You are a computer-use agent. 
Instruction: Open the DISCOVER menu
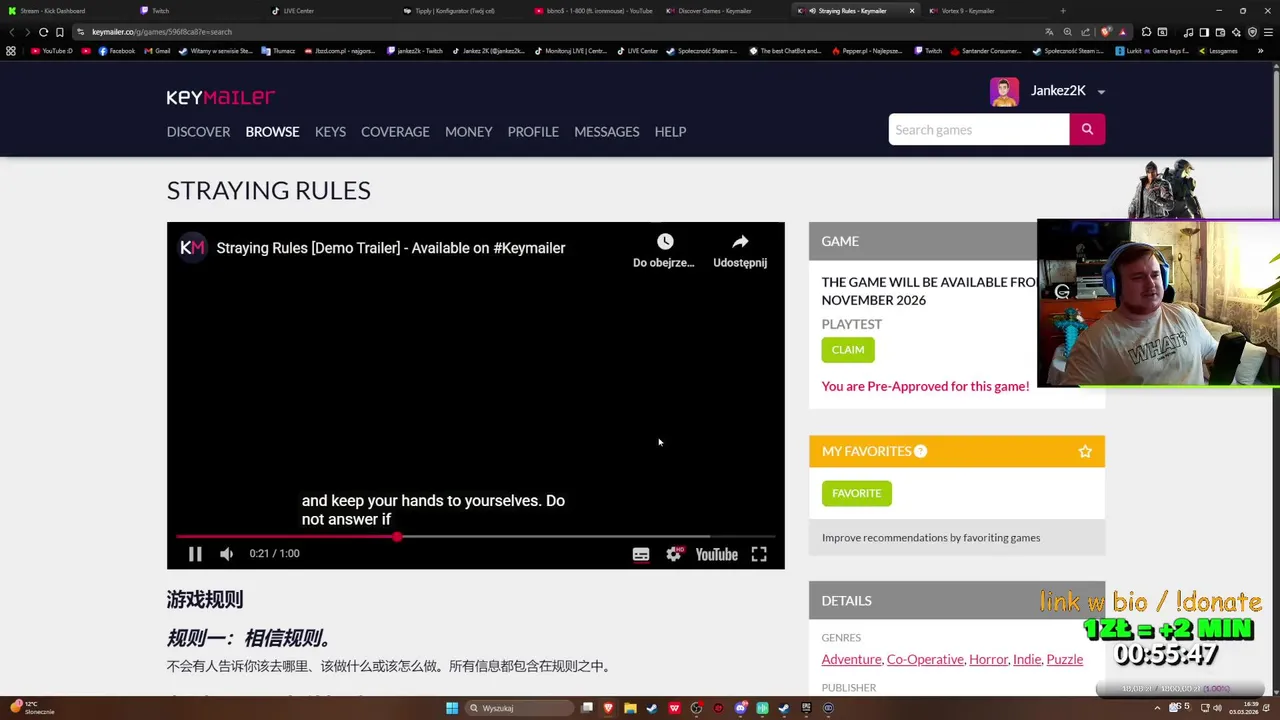[198, 132]
